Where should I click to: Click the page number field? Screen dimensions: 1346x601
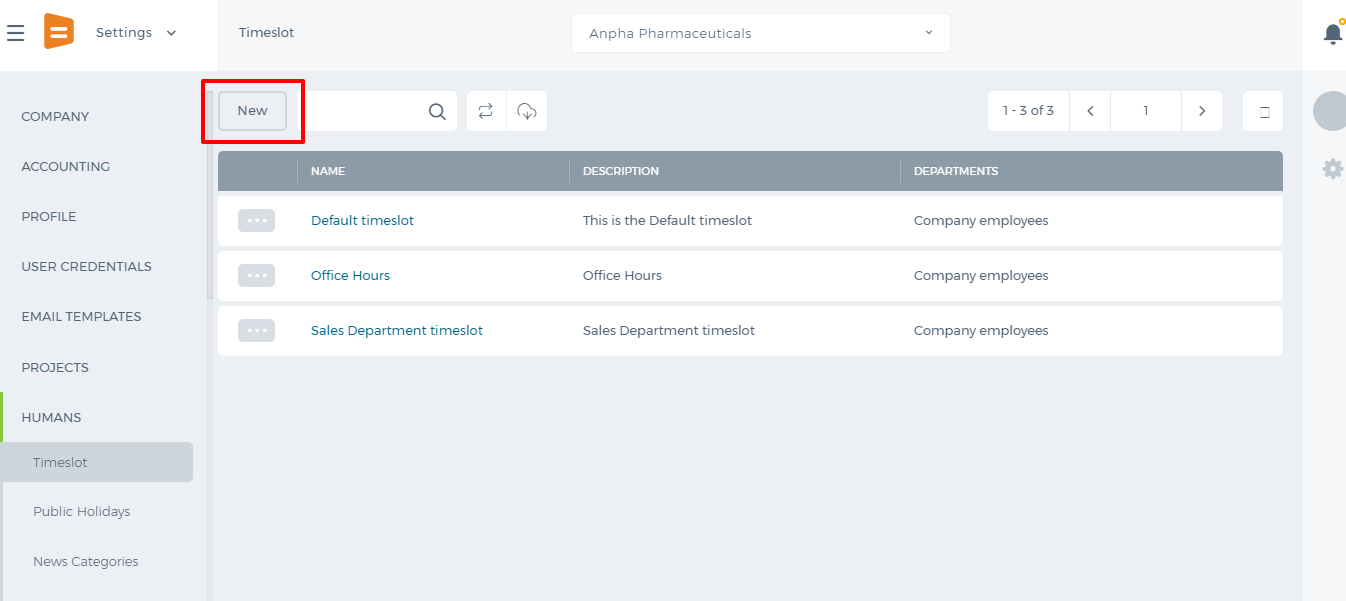click(1146, 111)
